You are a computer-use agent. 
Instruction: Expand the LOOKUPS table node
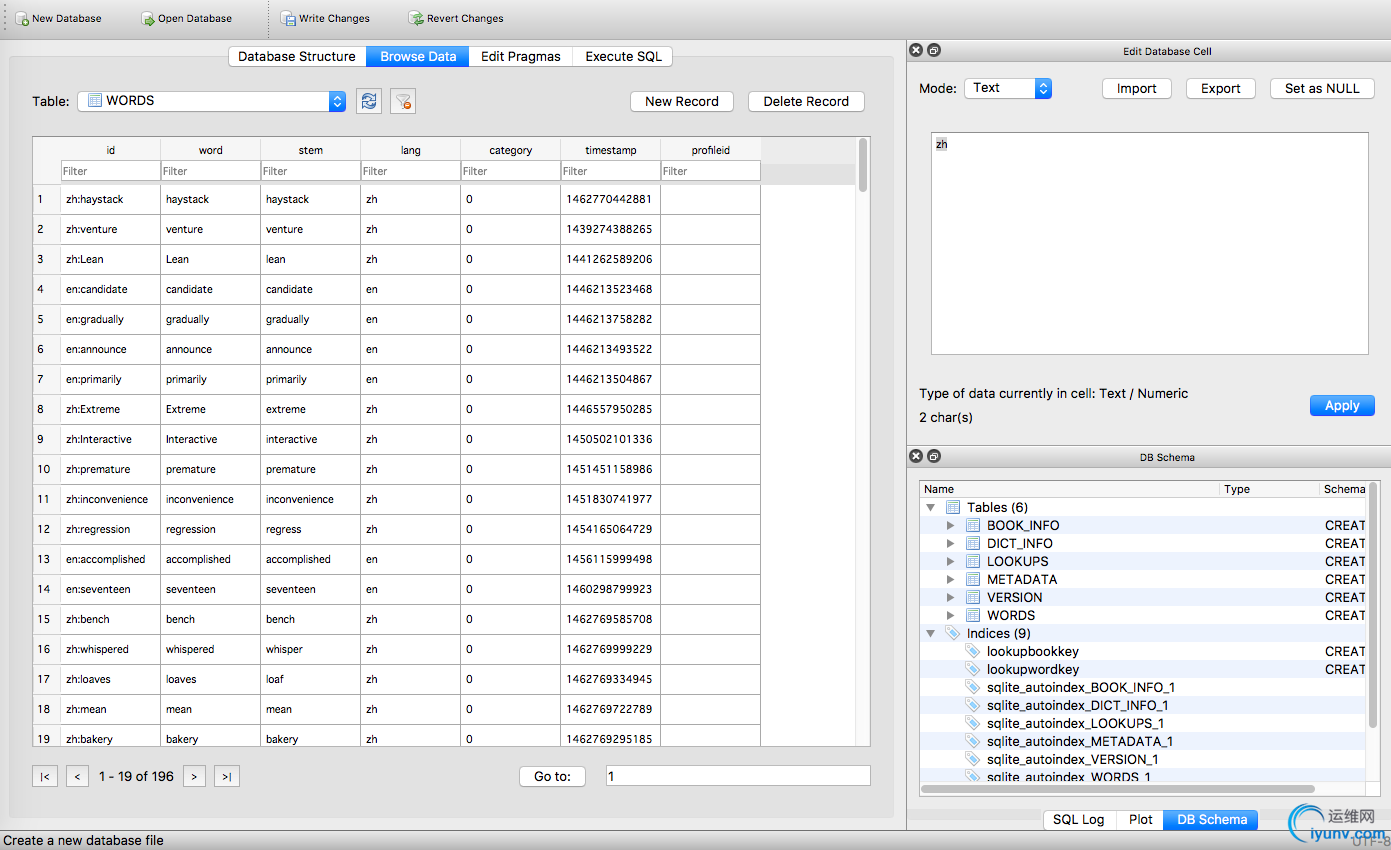point(951,562)
